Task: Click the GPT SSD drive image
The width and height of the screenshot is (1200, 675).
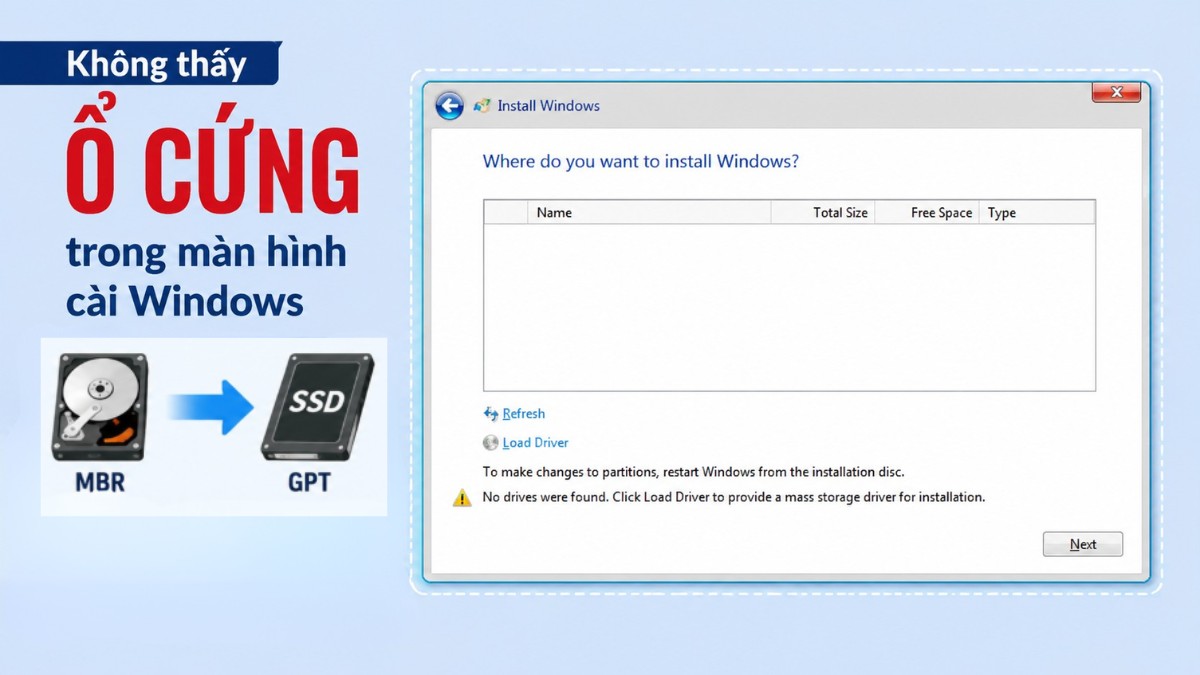Action: pos(317,407)
